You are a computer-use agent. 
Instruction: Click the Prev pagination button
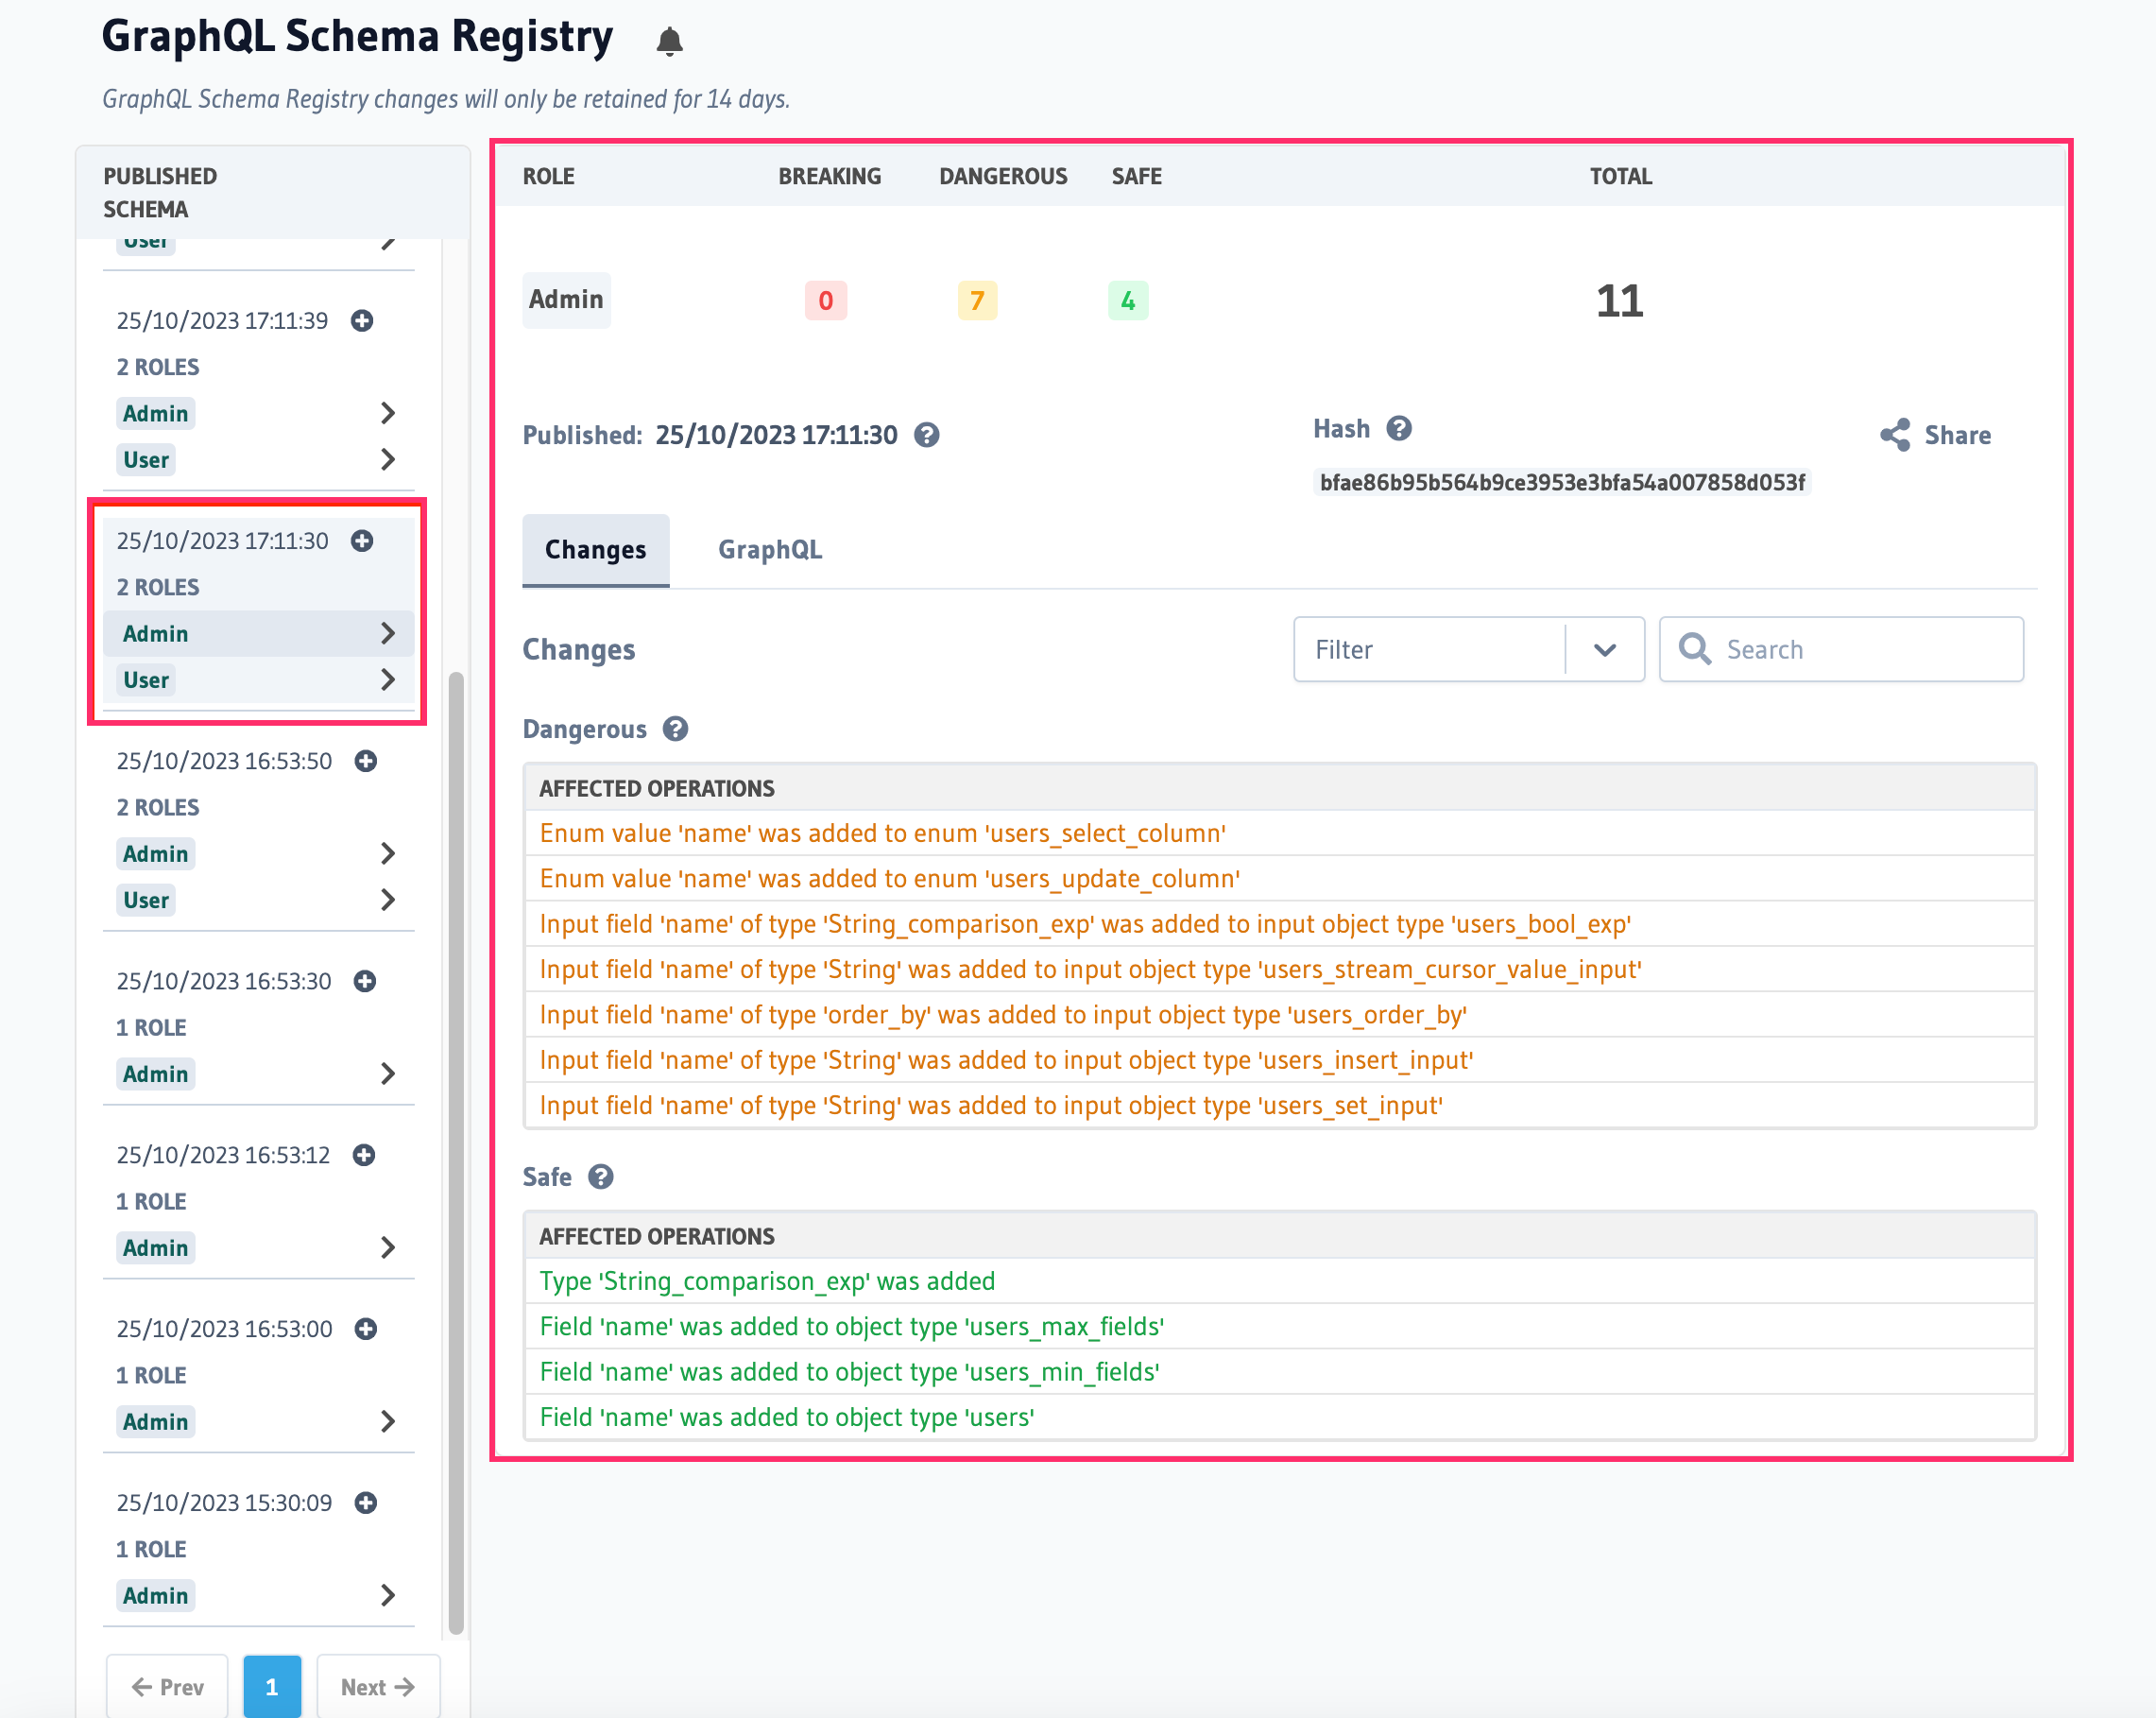pyautogui.click(x=167, y=1686)
